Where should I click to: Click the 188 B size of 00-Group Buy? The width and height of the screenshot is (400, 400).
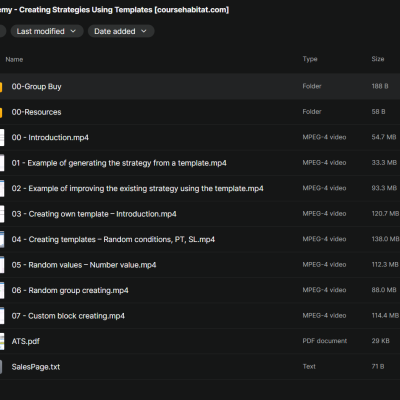coord(380,86)
